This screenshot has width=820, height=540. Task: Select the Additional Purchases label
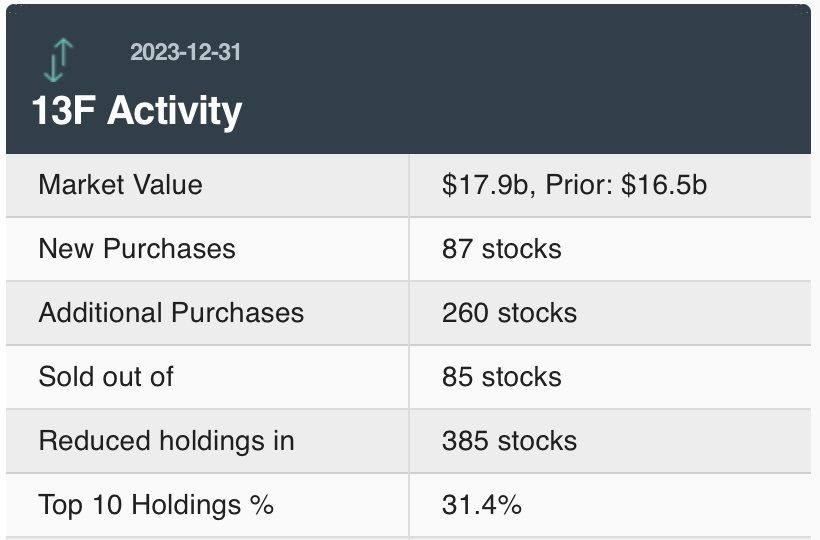pos(171,313)
